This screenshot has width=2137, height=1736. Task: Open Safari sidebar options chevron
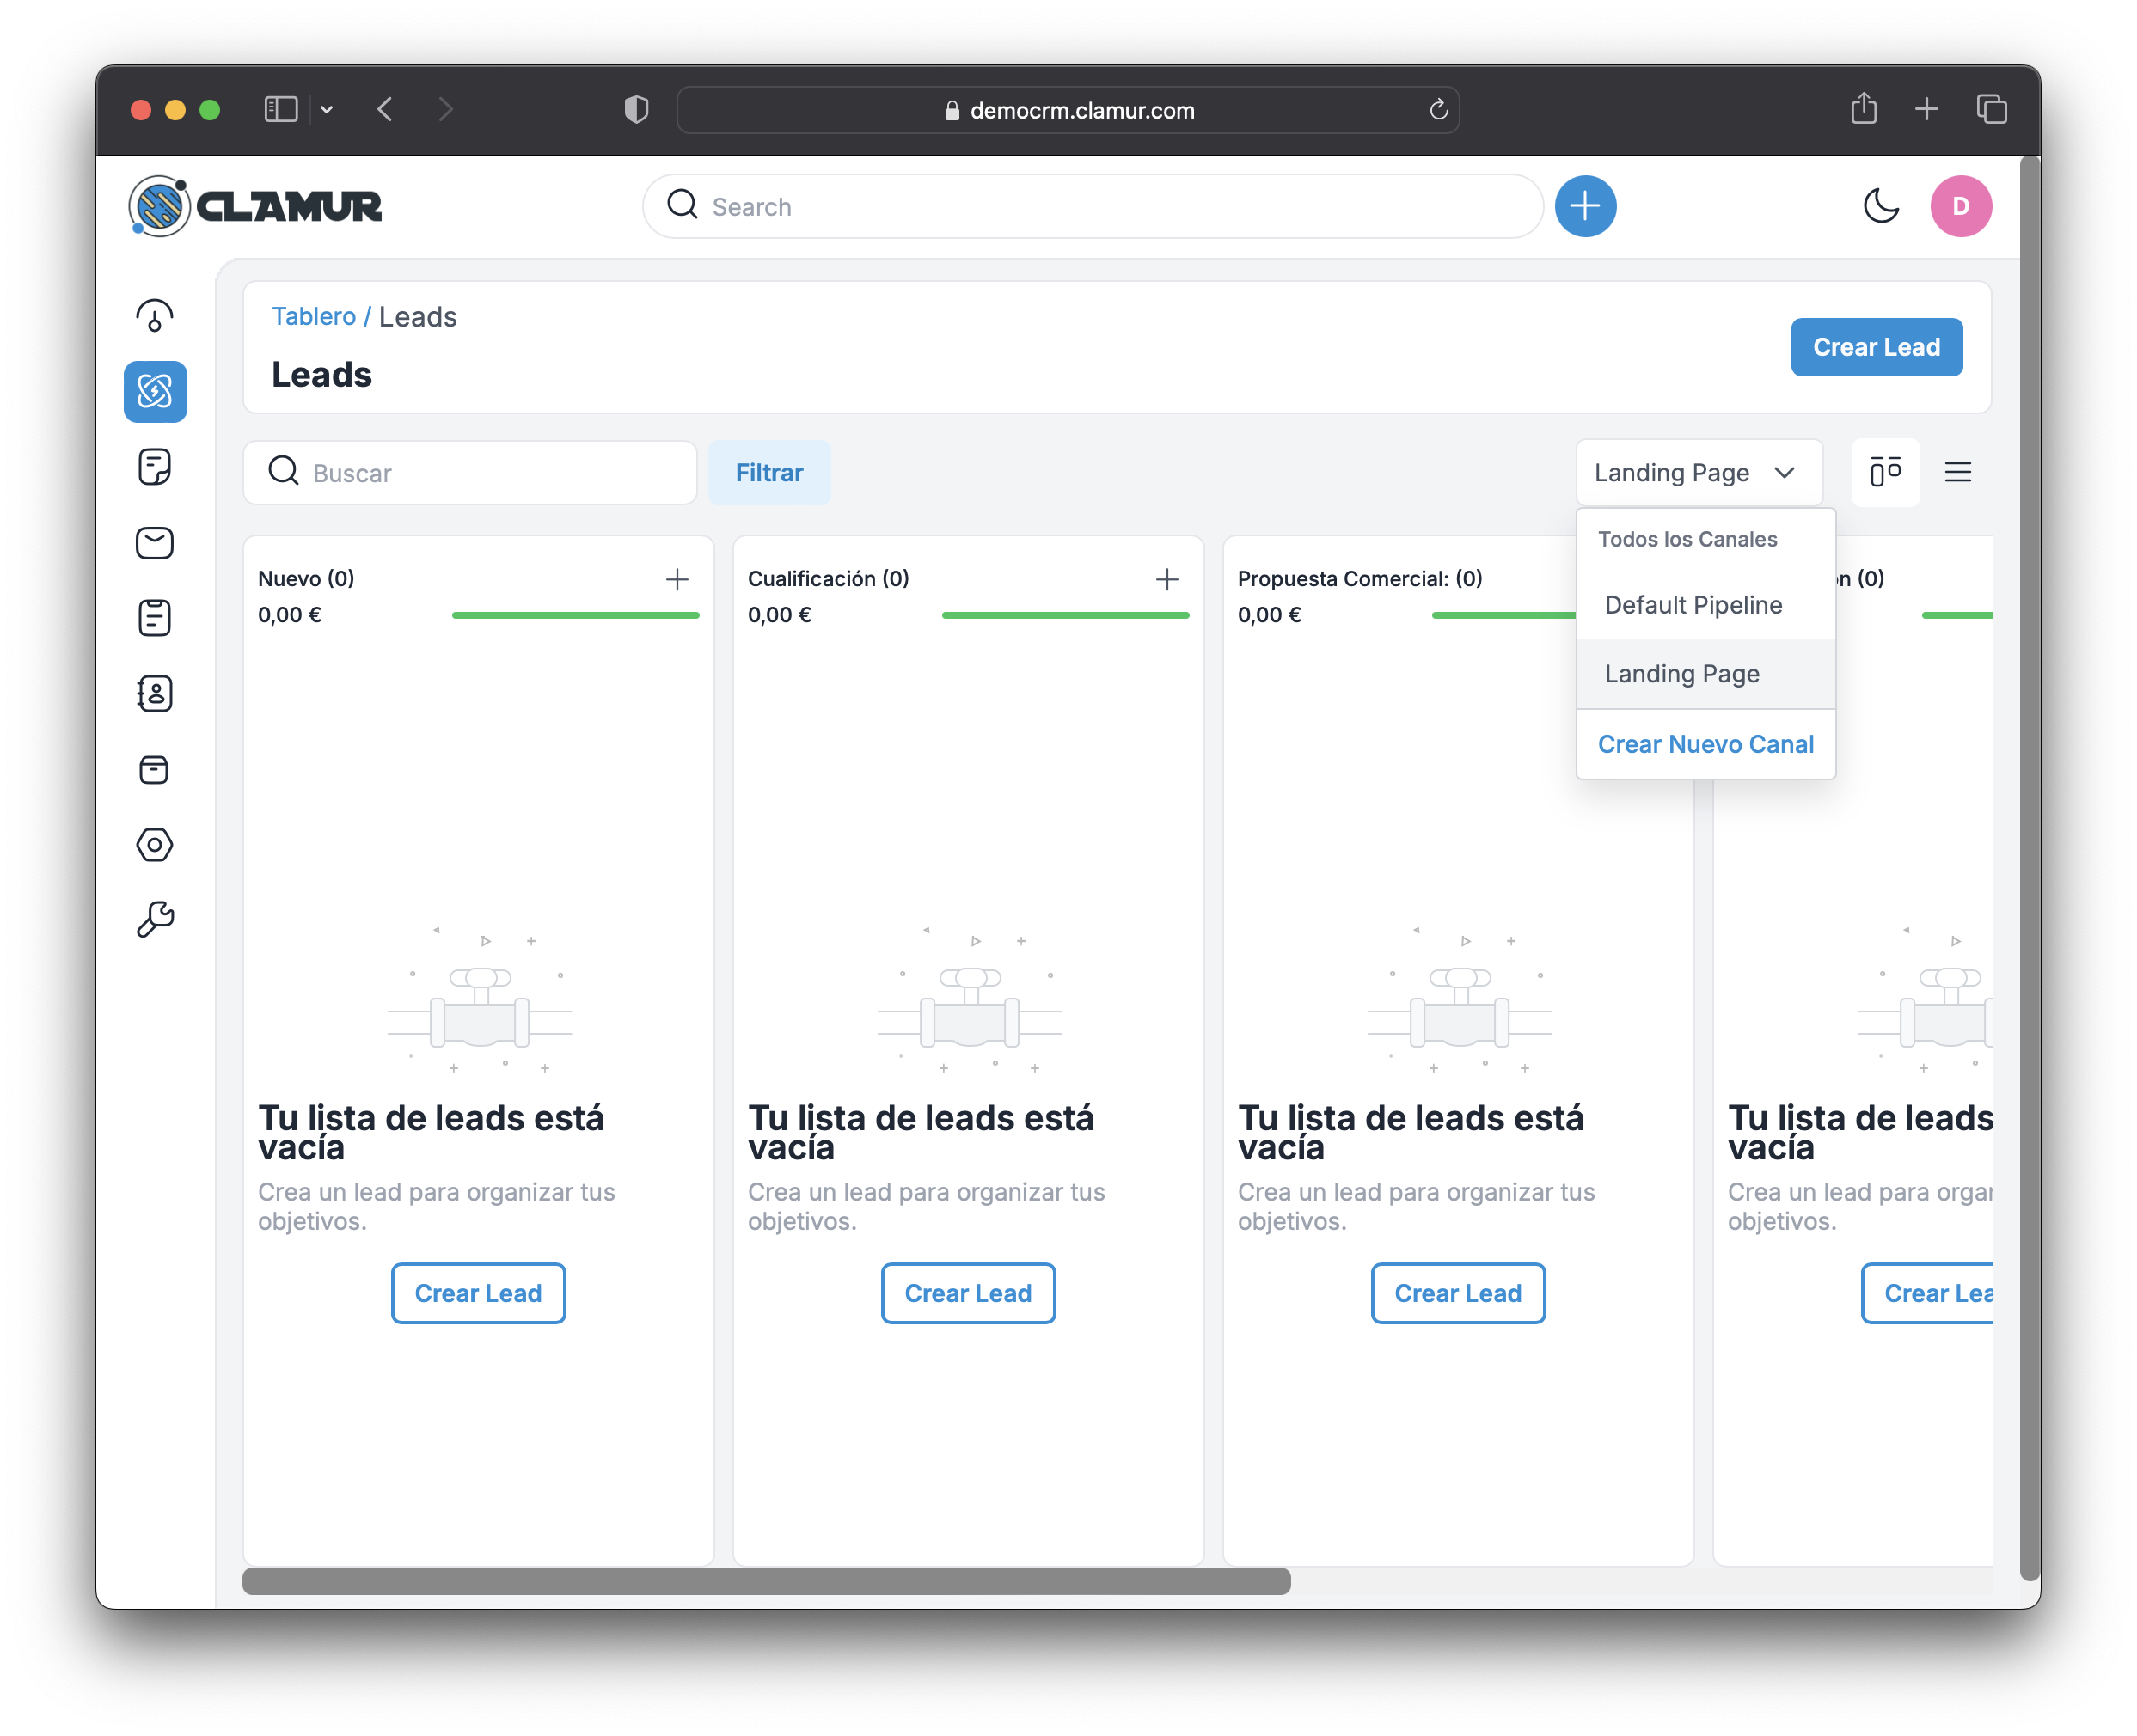pos(326,109)
